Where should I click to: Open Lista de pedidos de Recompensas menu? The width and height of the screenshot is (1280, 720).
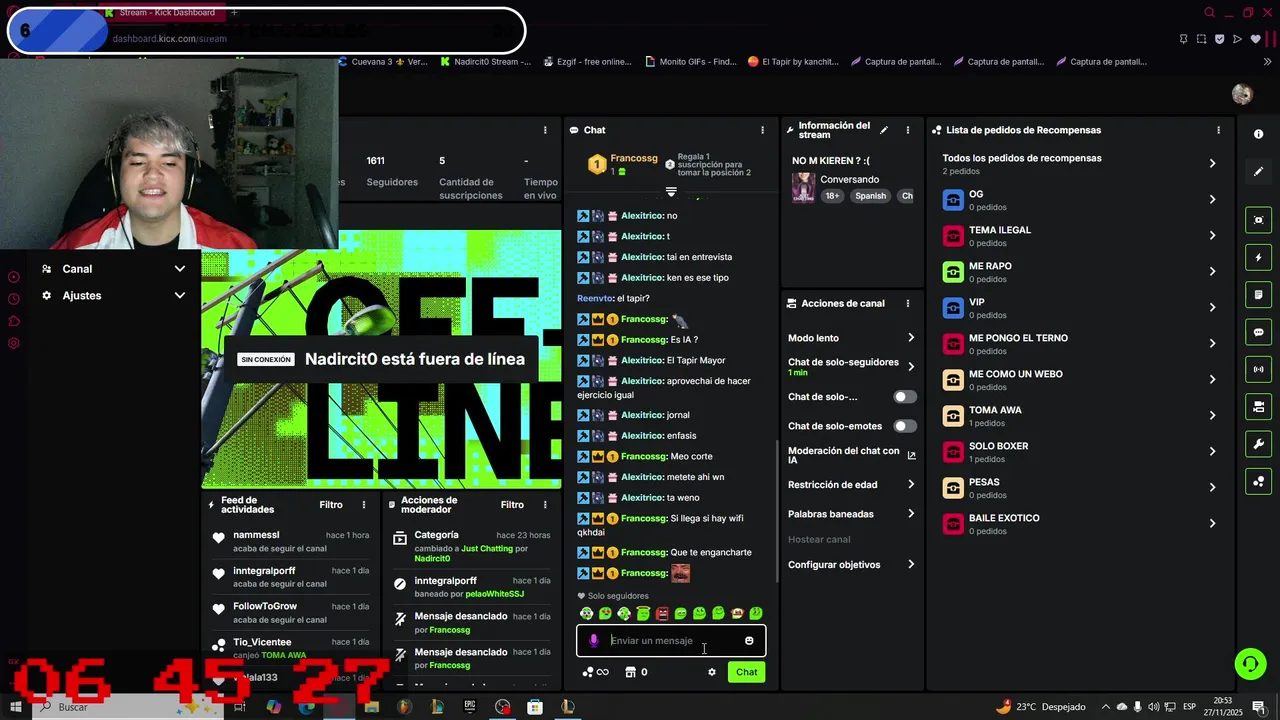click(1218, 130)
